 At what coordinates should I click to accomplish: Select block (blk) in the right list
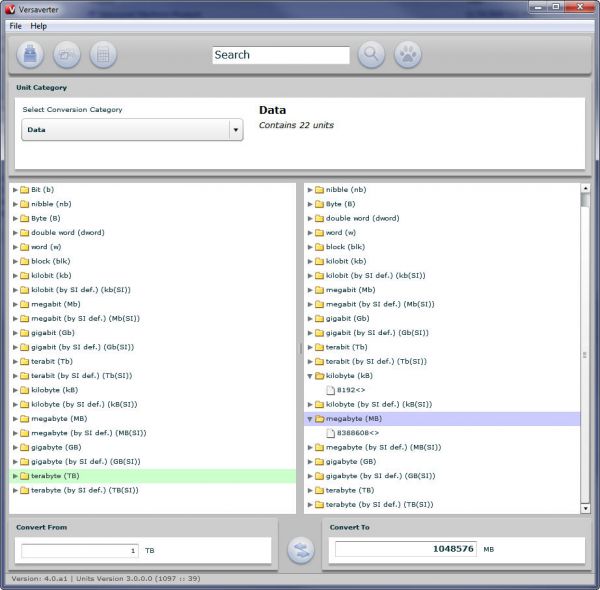click(x=345, y=247)
